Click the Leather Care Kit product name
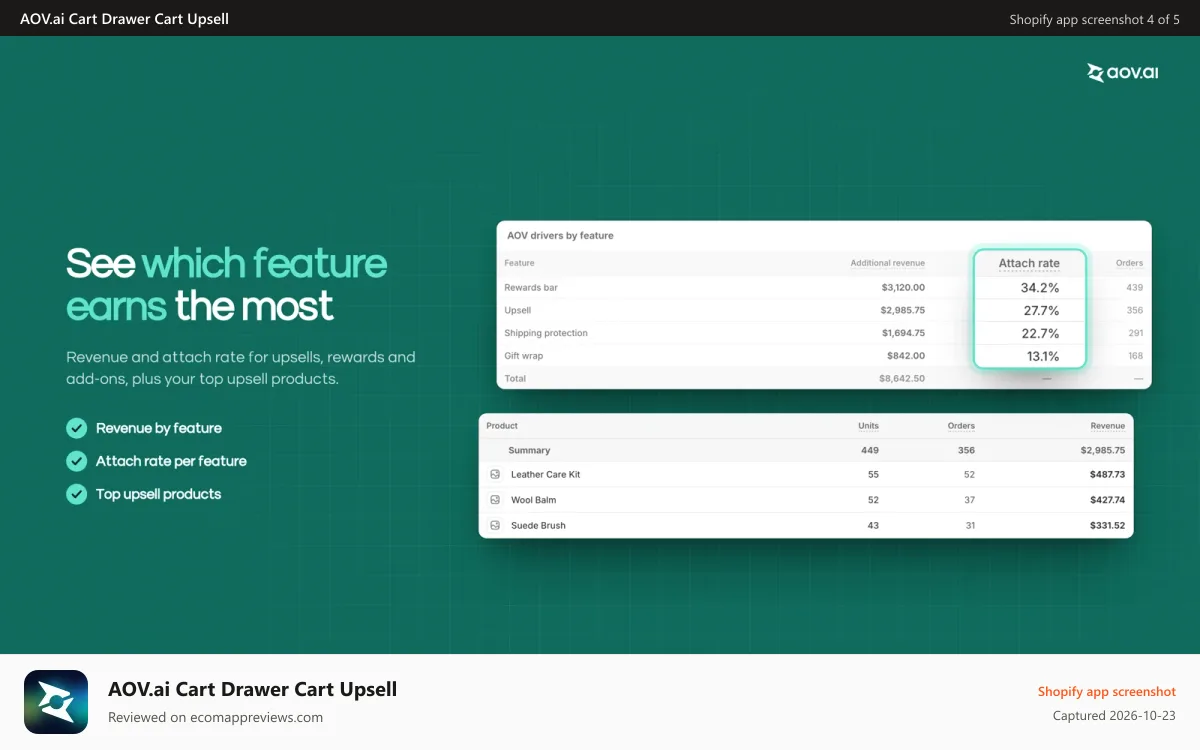This screenshot has height=750, width=1200. (545, 474)
